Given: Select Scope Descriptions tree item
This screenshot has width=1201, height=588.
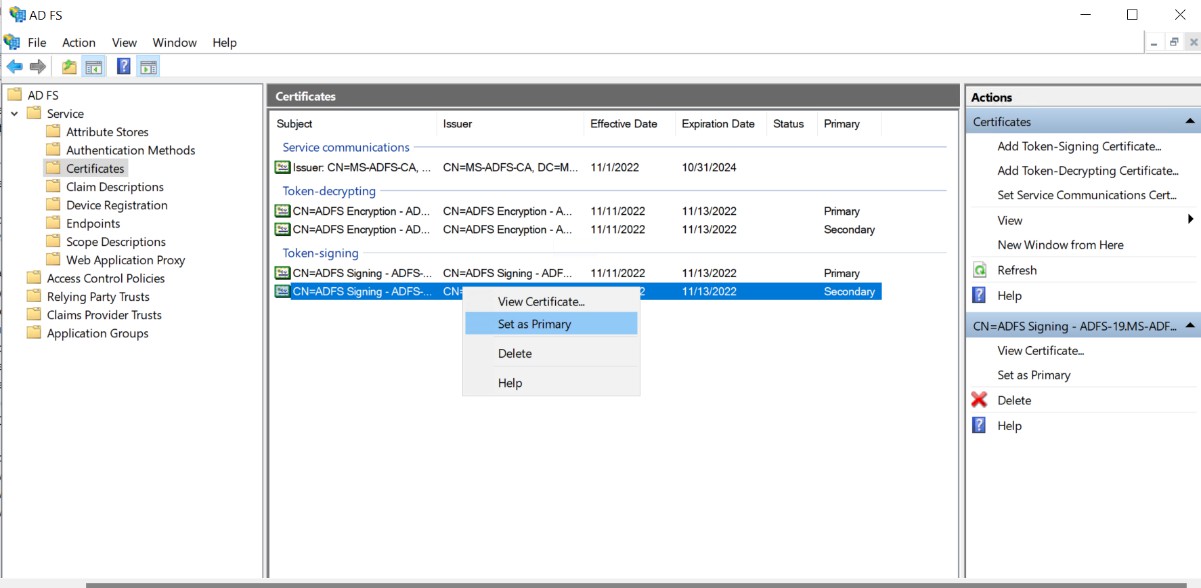Looking at the screenshot, I should pos(116,242).
